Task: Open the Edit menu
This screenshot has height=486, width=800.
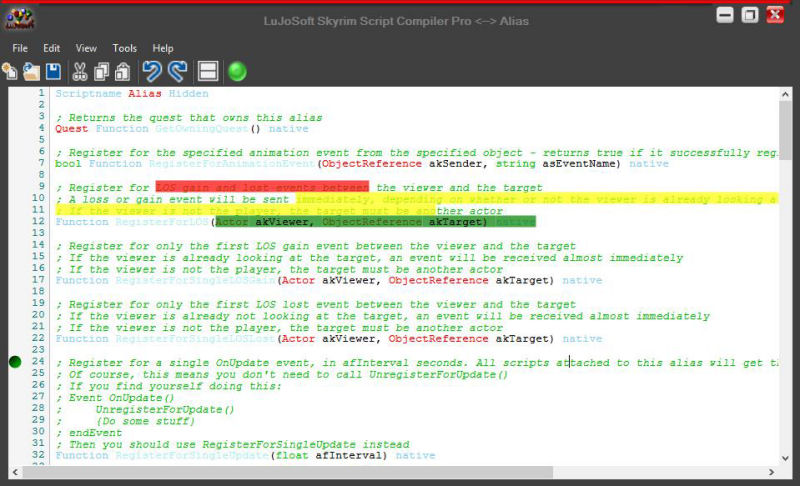Action: [51, 48]
